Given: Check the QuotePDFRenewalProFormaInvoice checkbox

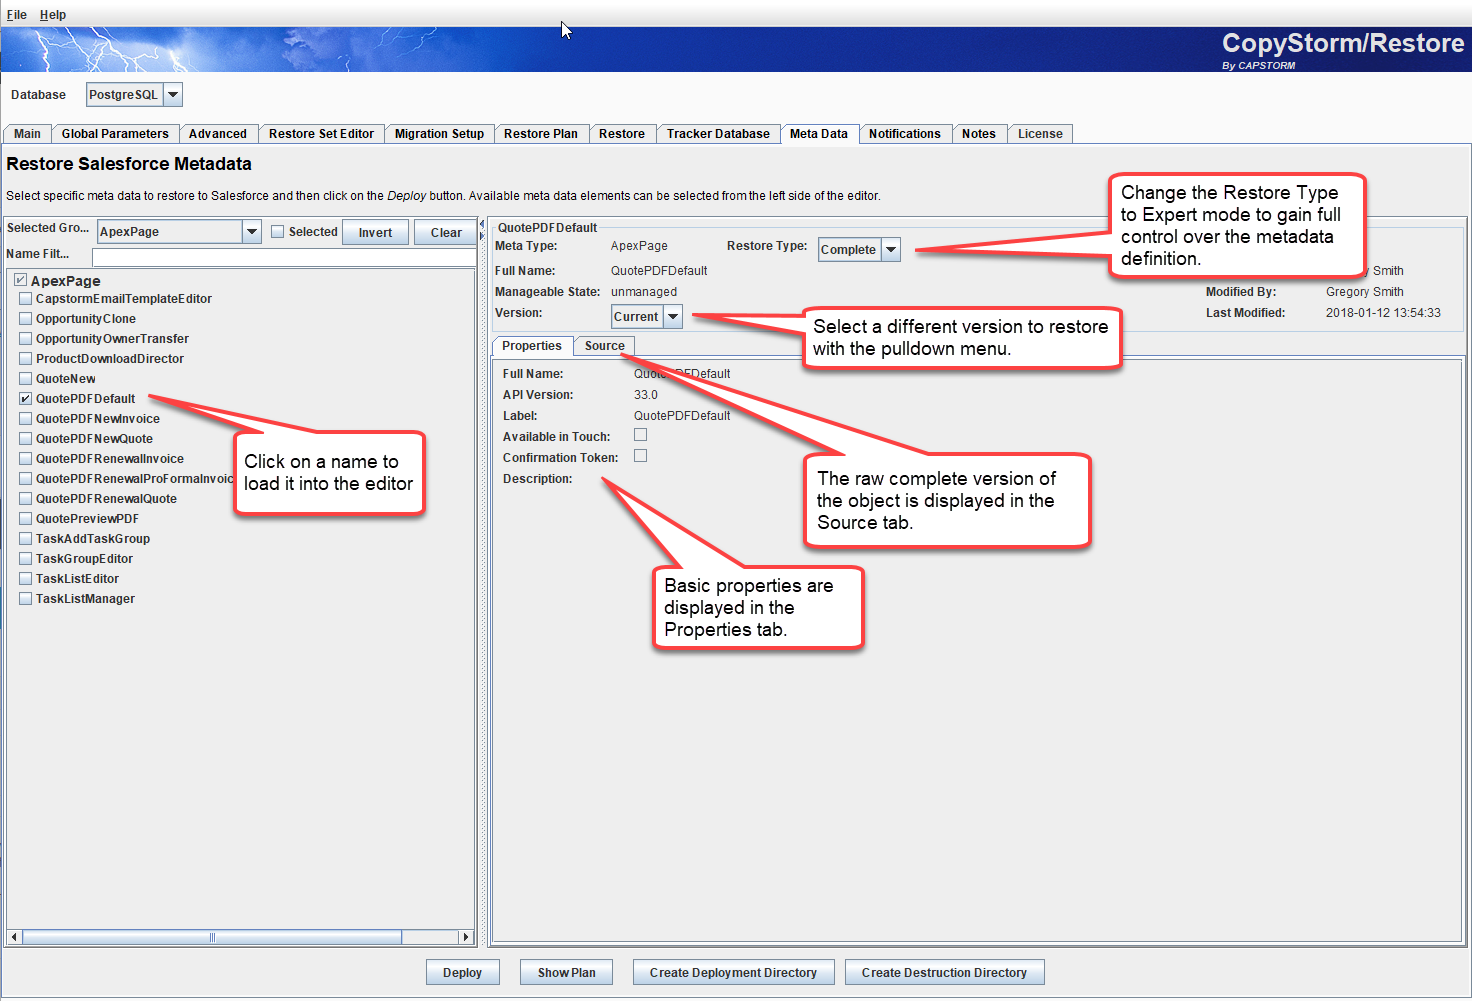Looking at the screenshot, I should click(26, 479).
